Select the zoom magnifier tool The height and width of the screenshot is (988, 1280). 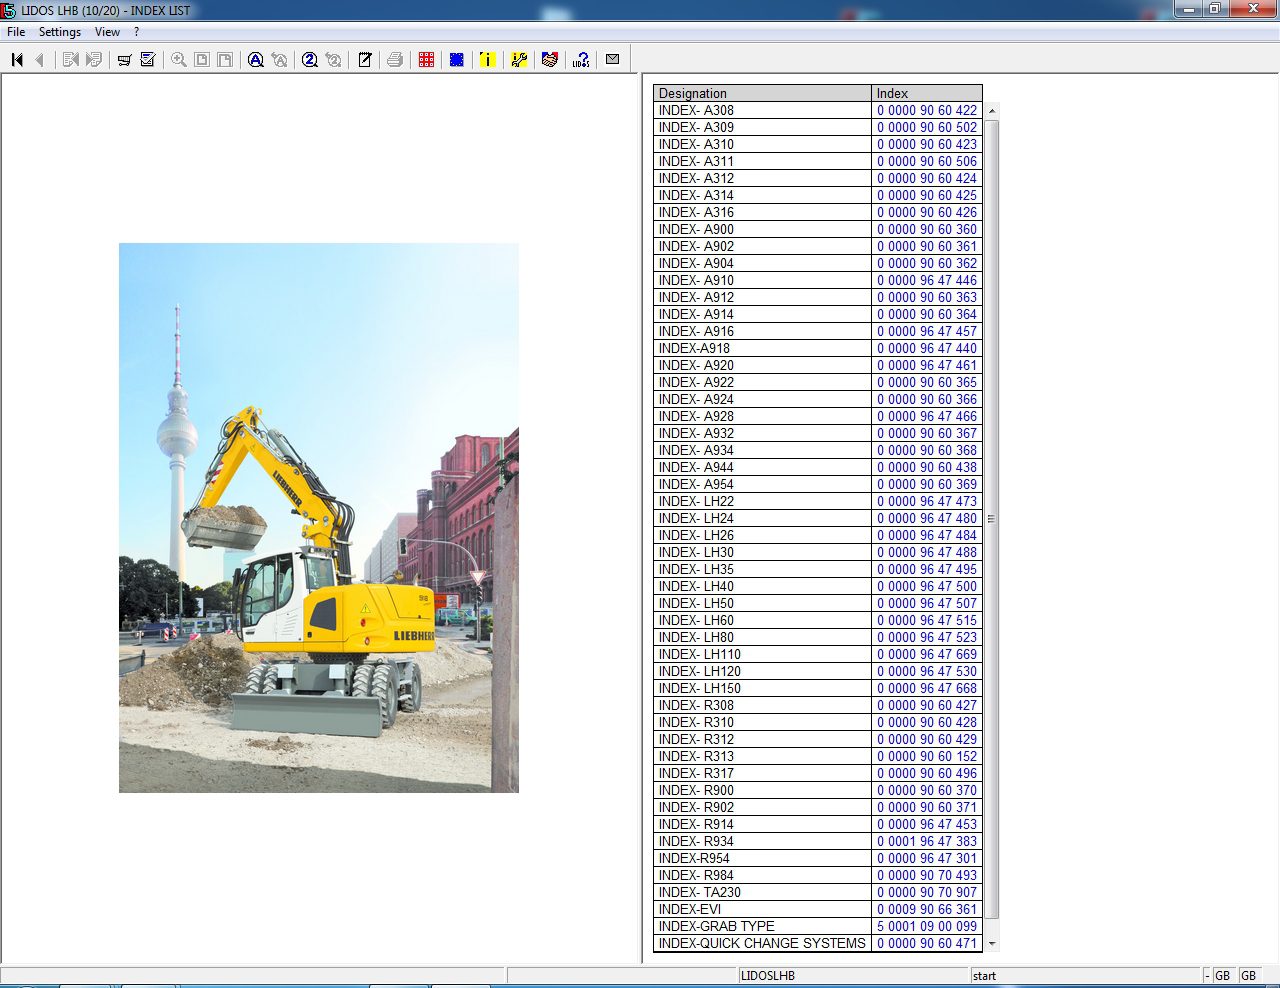[x=177, y=59]
